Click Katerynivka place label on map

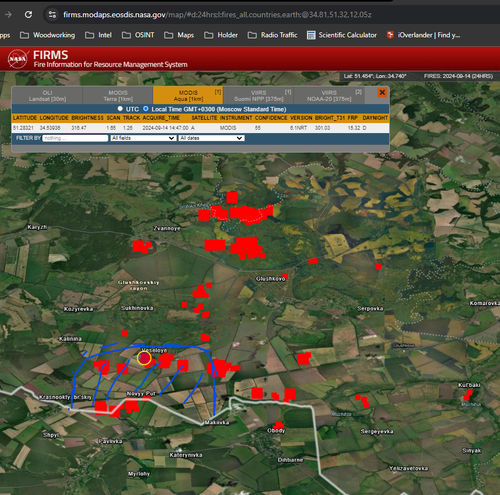pyautogui.click(x=186, y=455)
